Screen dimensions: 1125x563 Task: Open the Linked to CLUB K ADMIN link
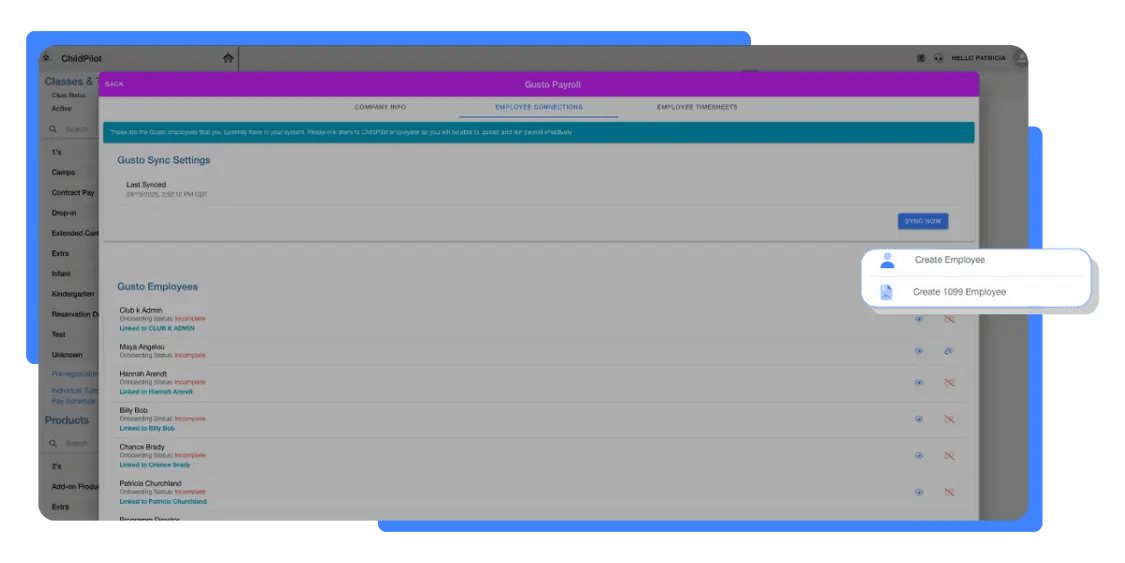[x=157, y=328]
